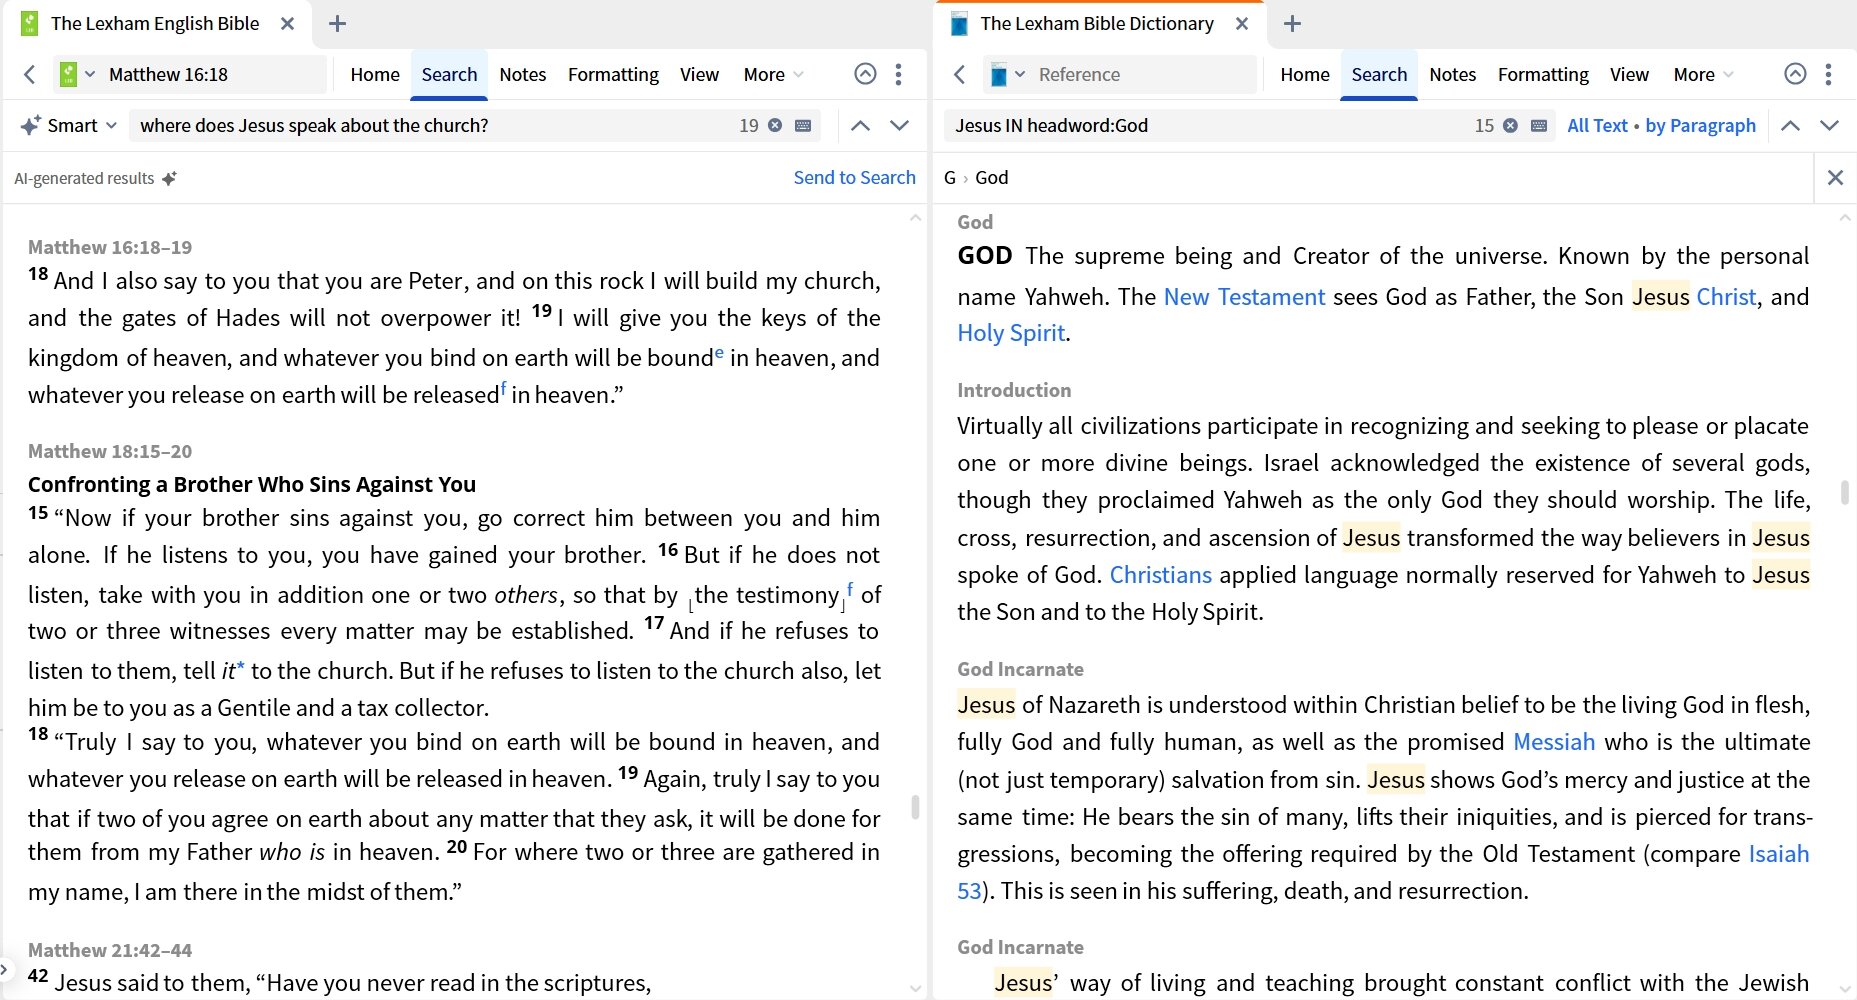
Task: Change the by Paragraph search setting
Action: (1700, 125)
